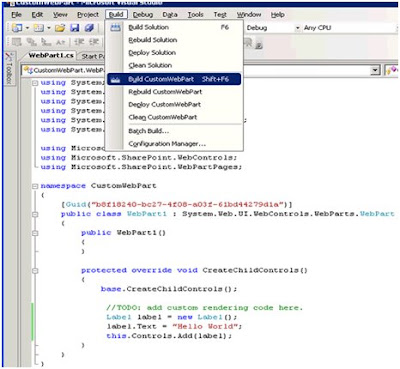Viewport: 400px width, 369px height.
Task: Click the members combo icon right of the class dropdown
Action: pos(392,70)
